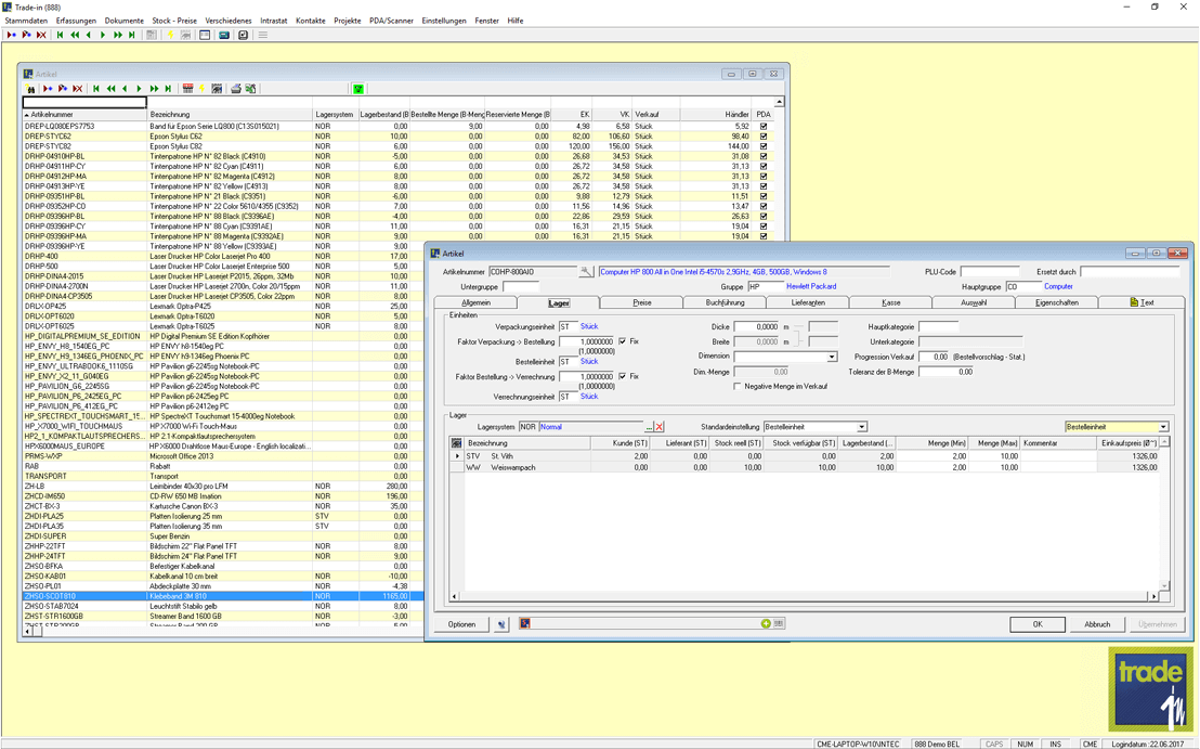
Task: Click the green plus icon in bottom bar
Action: (x=765, y=623)
